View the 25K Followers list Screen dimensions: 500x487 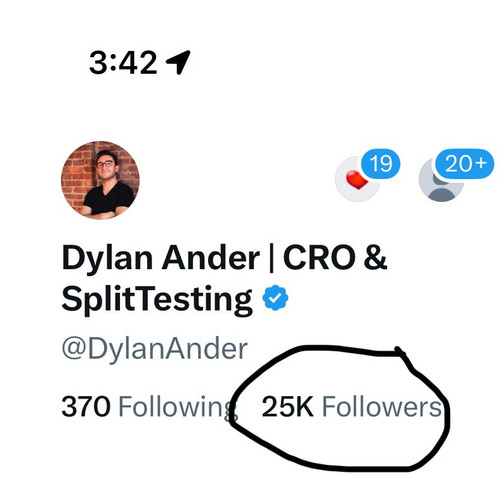352,406
